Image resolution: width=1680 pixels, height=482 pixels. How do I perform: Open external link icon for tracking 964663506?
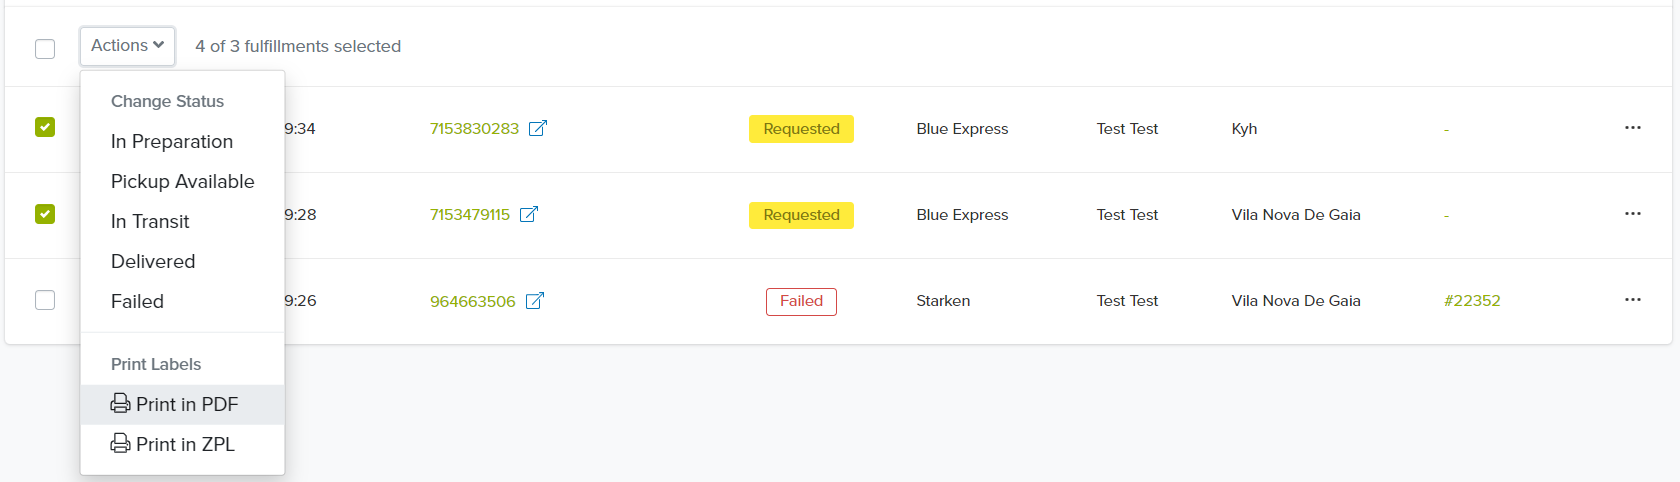pyautogui.click(x=535, y=300)
